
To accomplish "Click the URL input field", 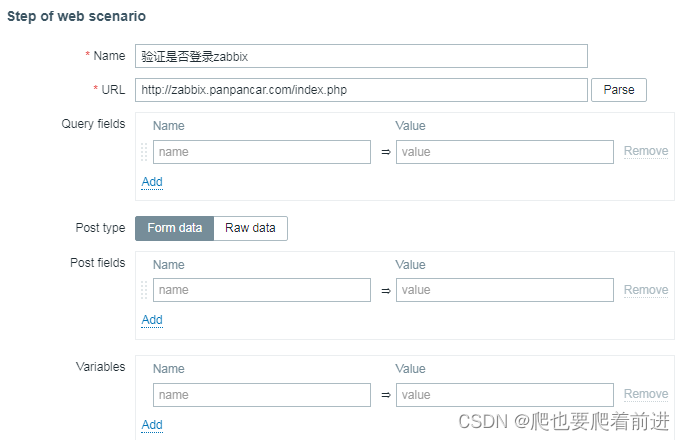I will point(361,90).
